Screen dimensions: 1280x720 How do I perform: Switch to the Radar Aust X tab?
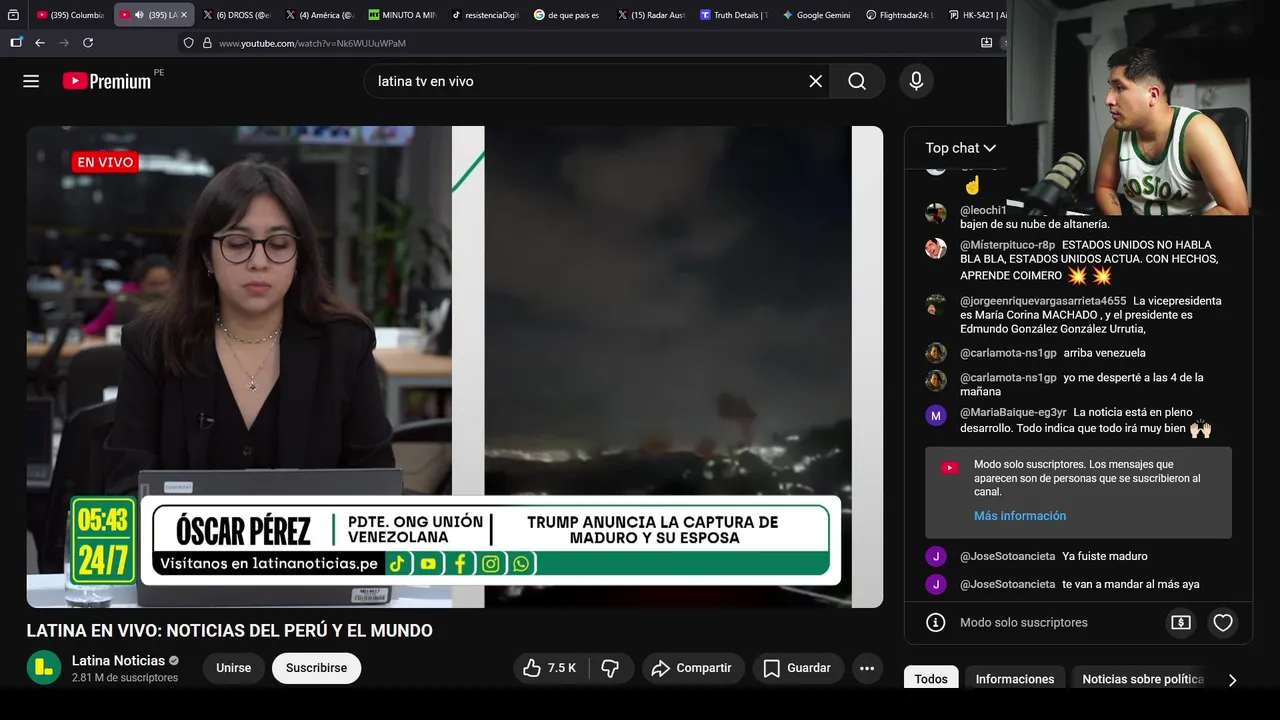(650, 15)
